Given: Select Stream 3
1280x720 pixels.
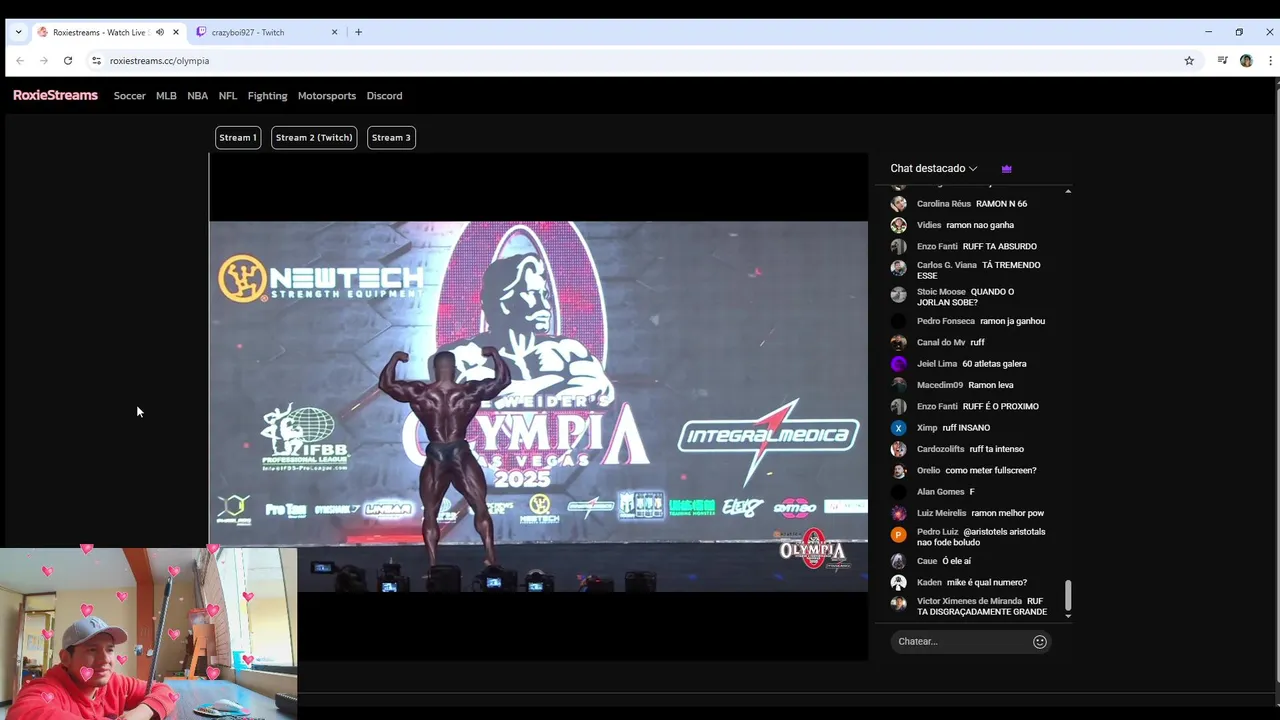Looking at the screenshot, I should point(391,138).
